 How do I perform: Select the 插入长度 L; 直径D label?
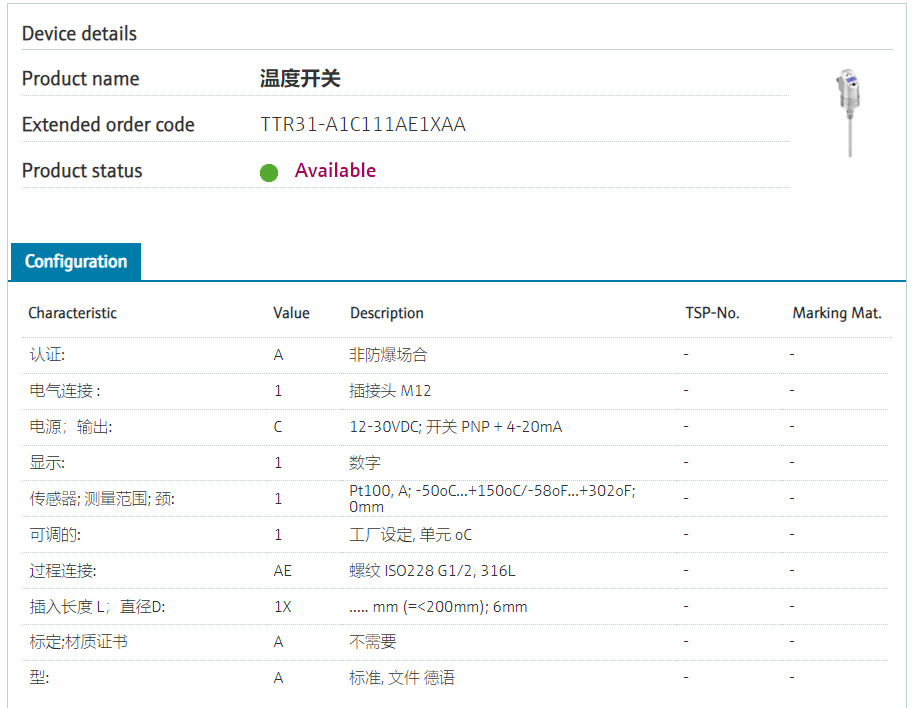[98, 607]
